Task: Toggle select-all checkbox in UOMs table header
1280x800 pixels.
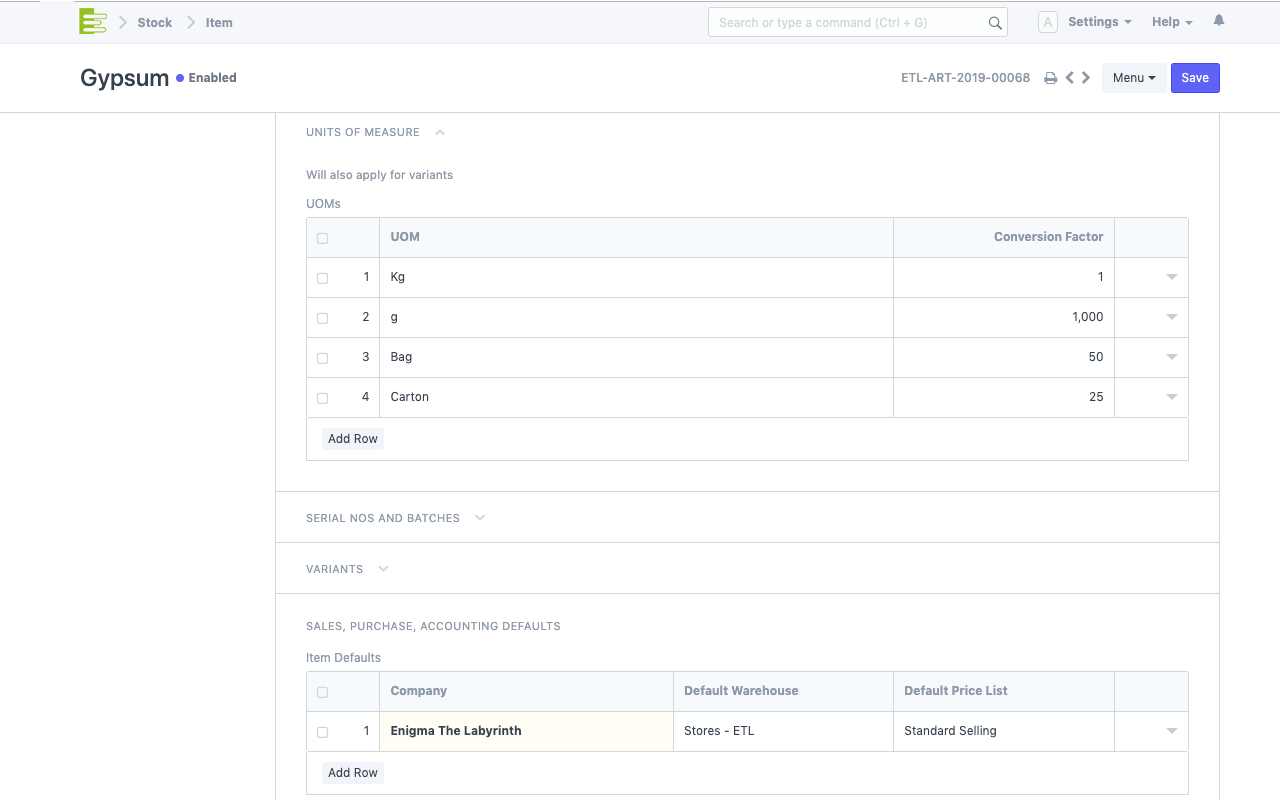Action: click(322, 238)
